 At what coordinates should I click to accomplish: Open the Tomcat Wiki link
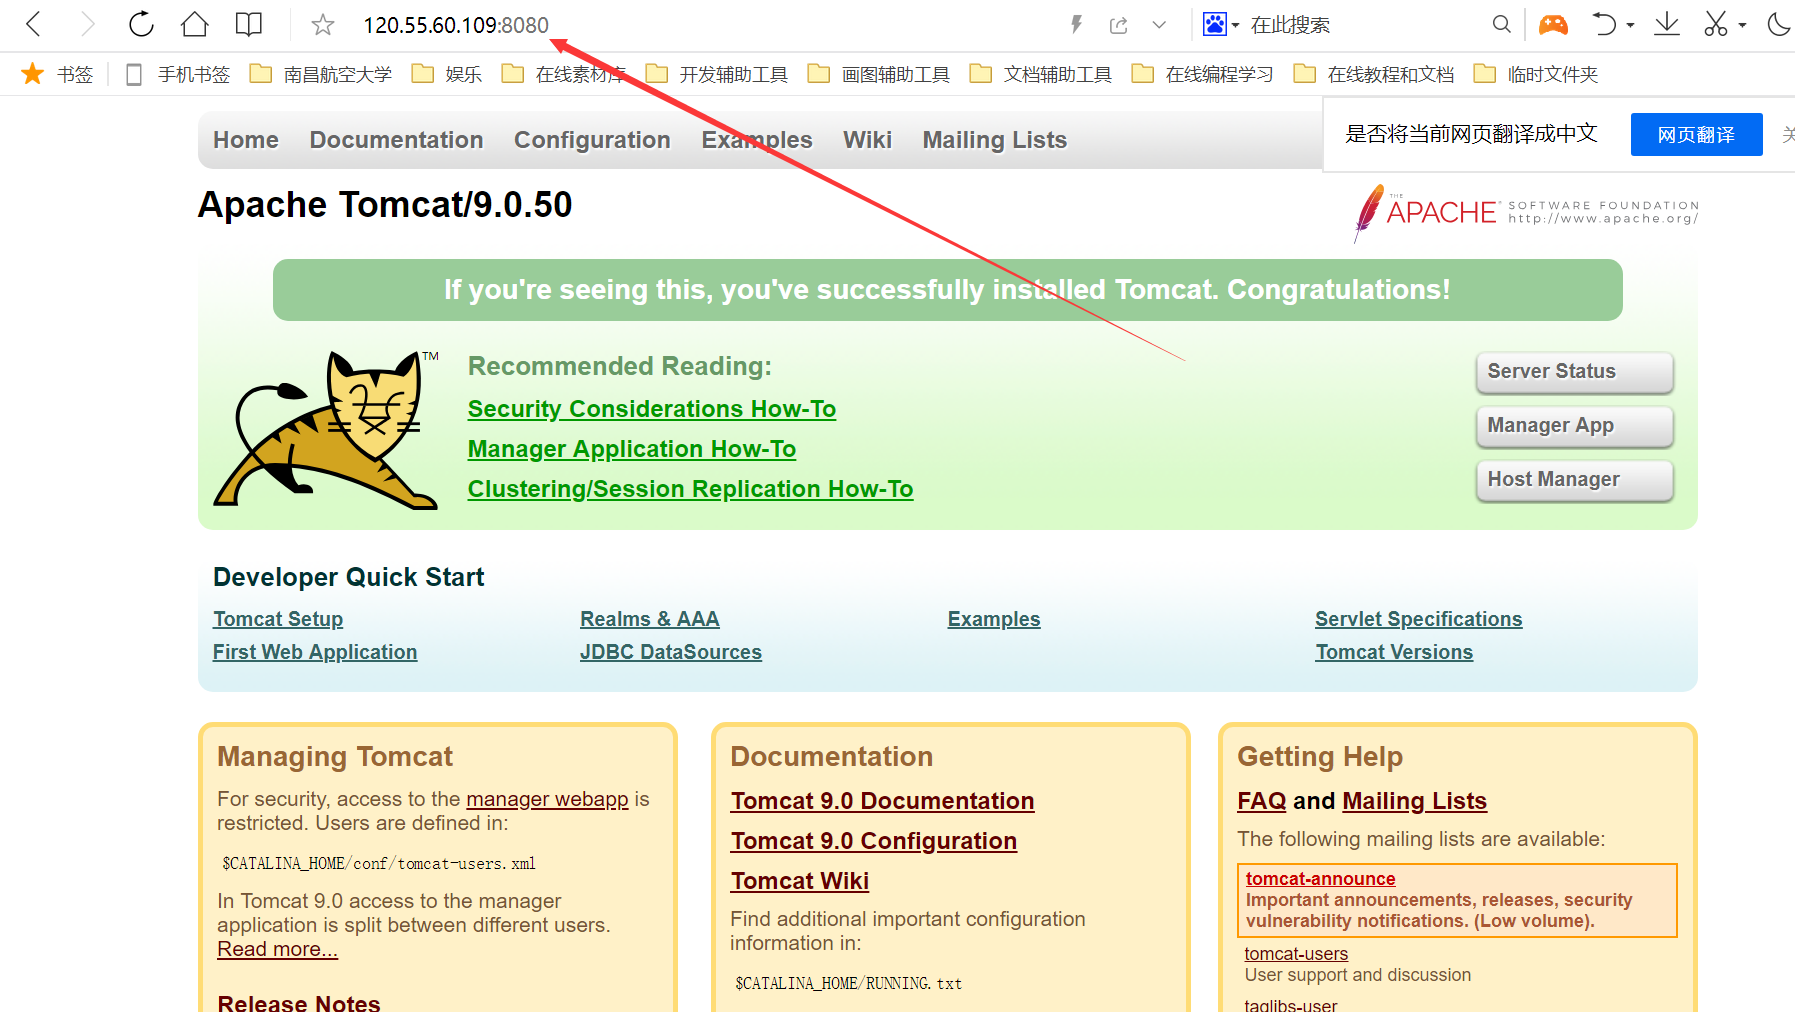tap(800, 881)
